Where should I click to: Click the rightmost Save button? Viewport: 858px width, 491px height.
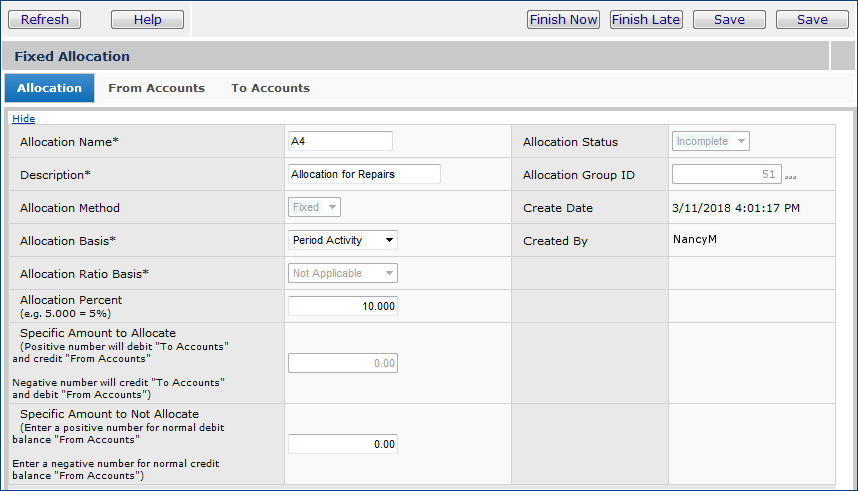(812, 20)
